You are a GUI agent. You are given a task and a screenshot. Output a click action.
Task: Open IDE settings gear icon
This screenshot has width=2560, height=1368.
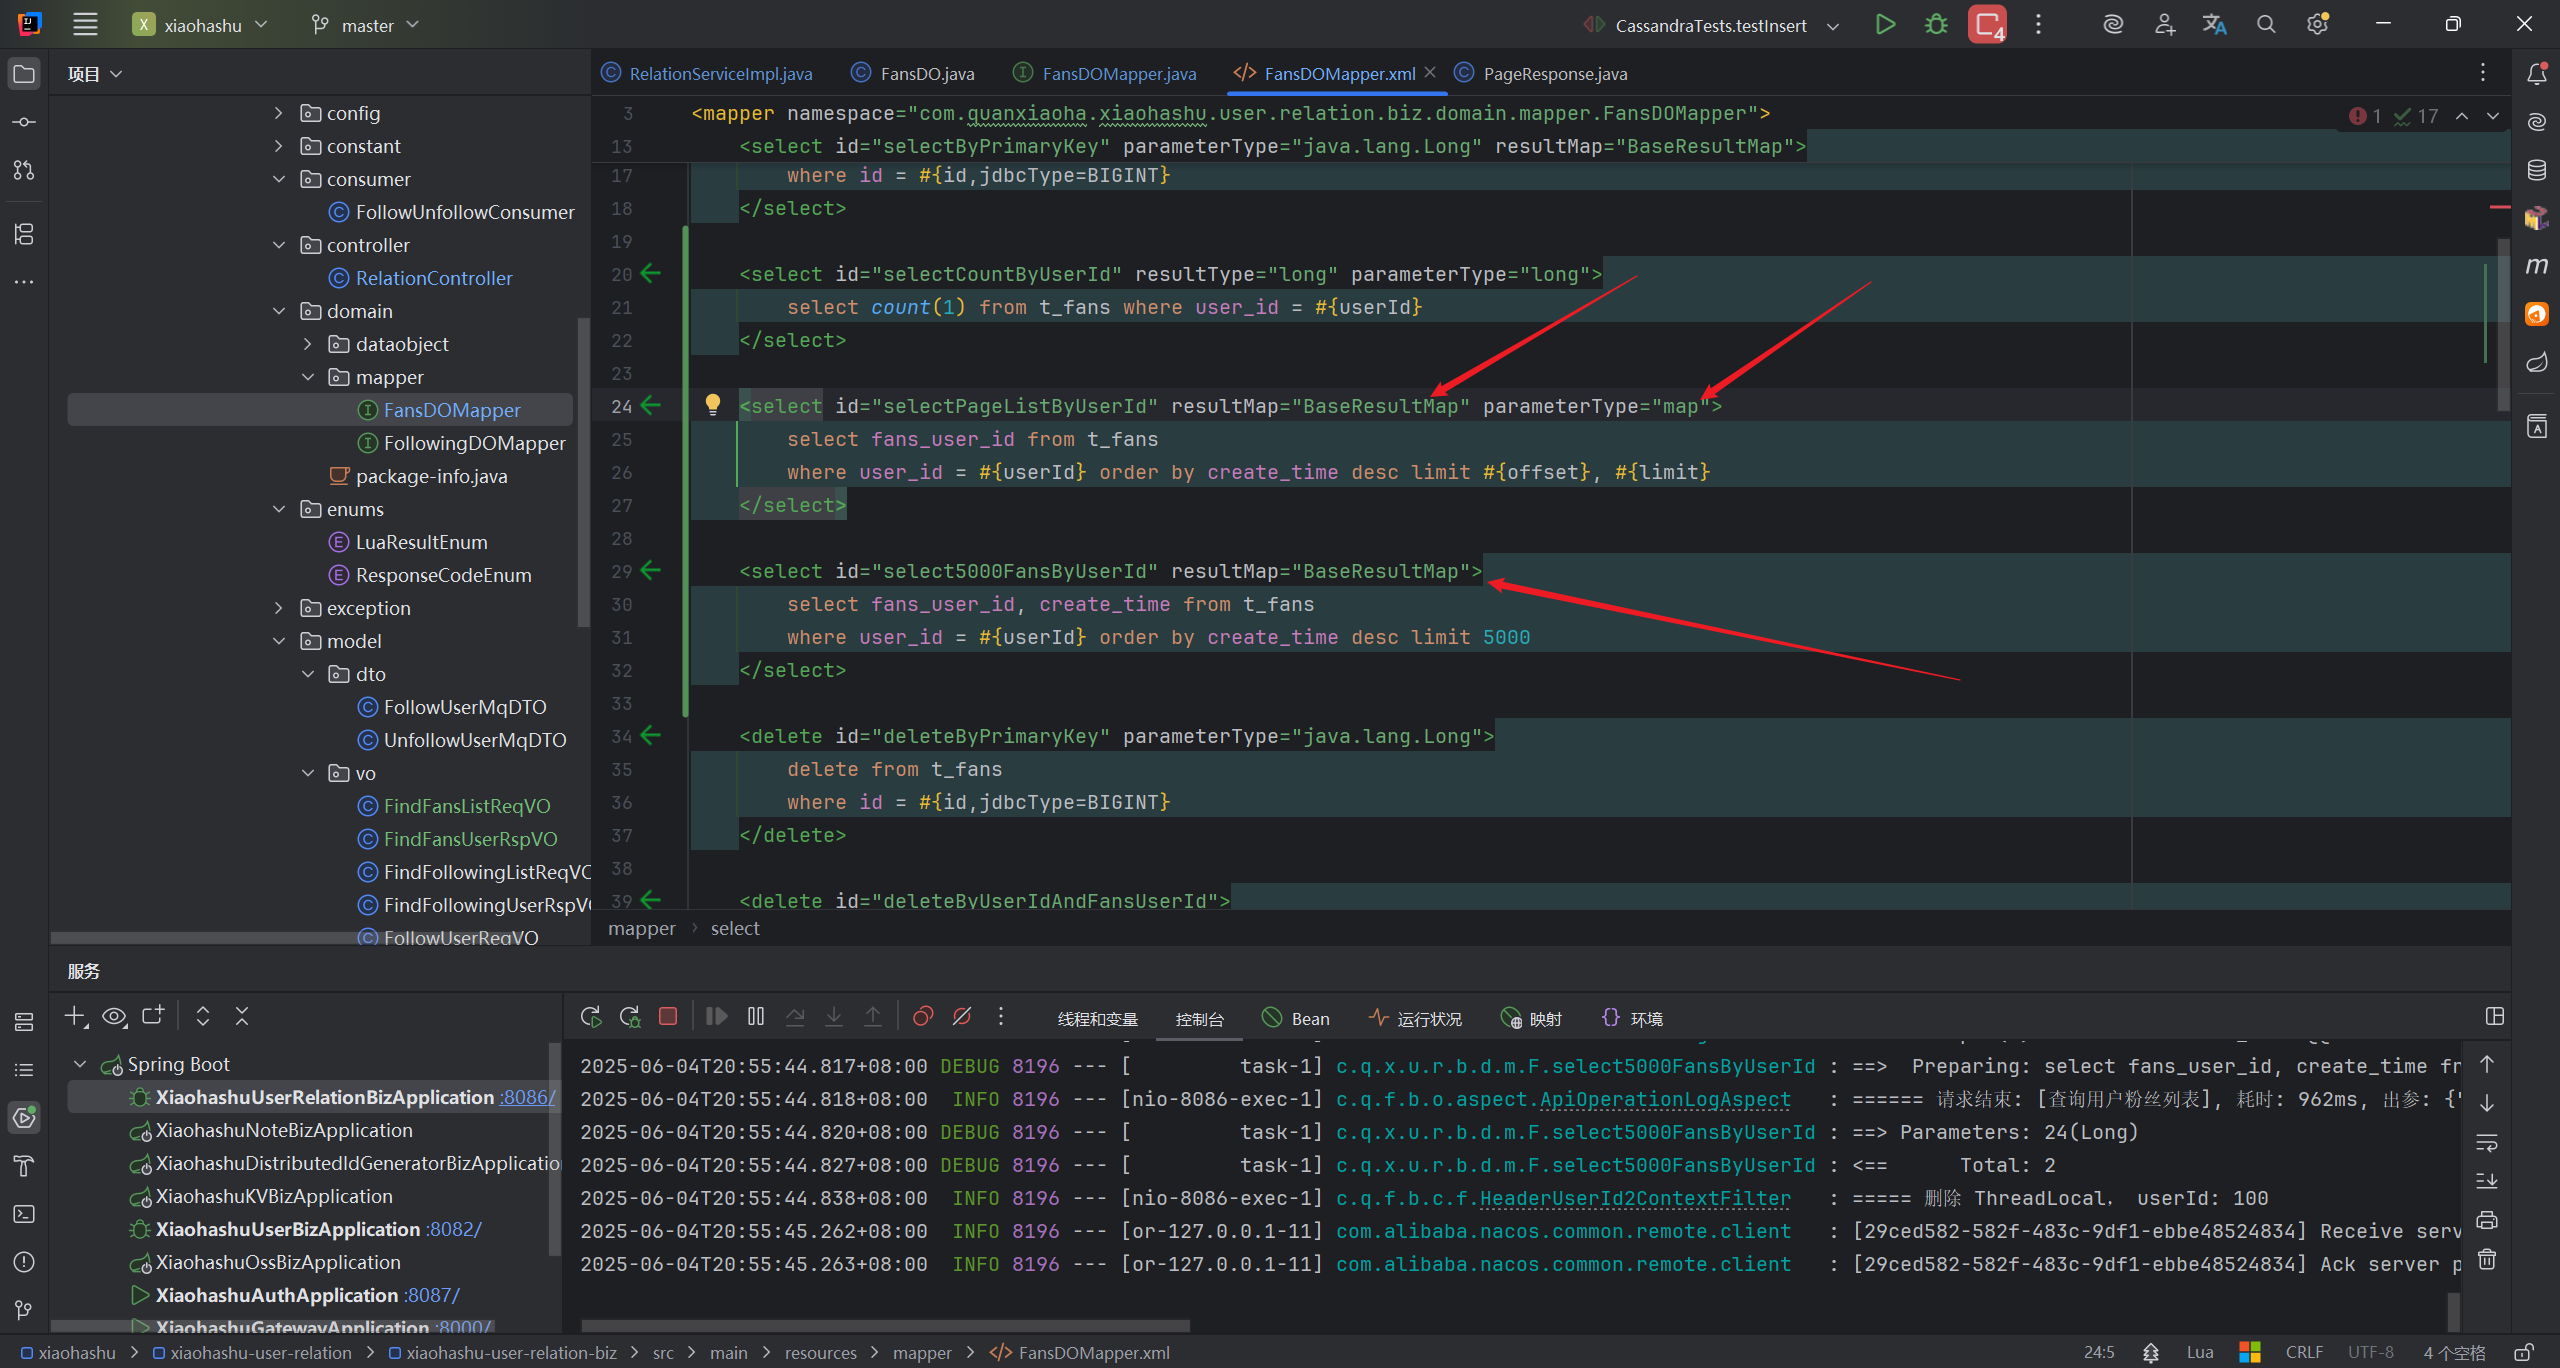coord(2317,24)
